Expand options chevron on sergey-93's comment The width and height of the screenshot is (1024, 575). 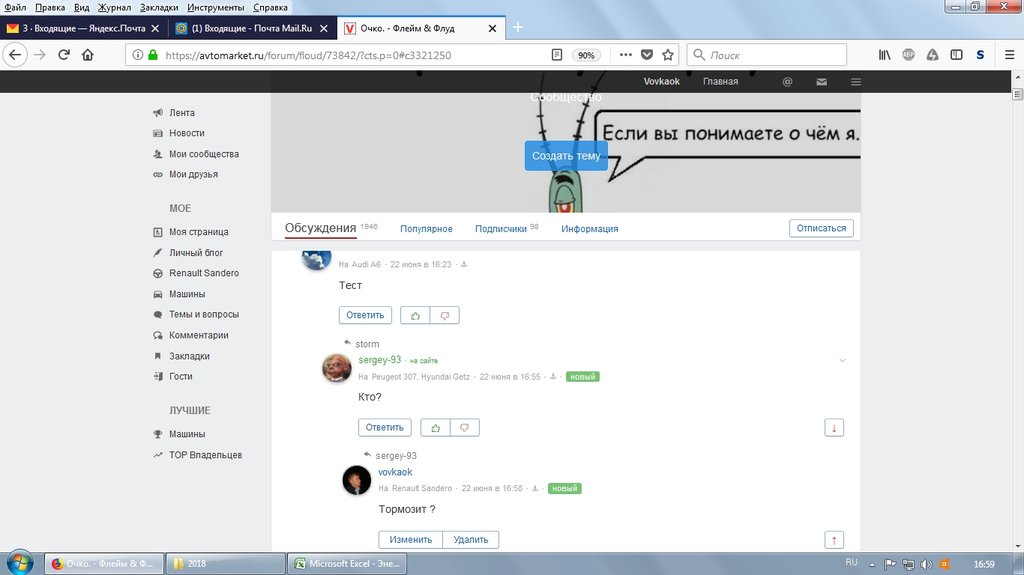(x=842, y=361)
